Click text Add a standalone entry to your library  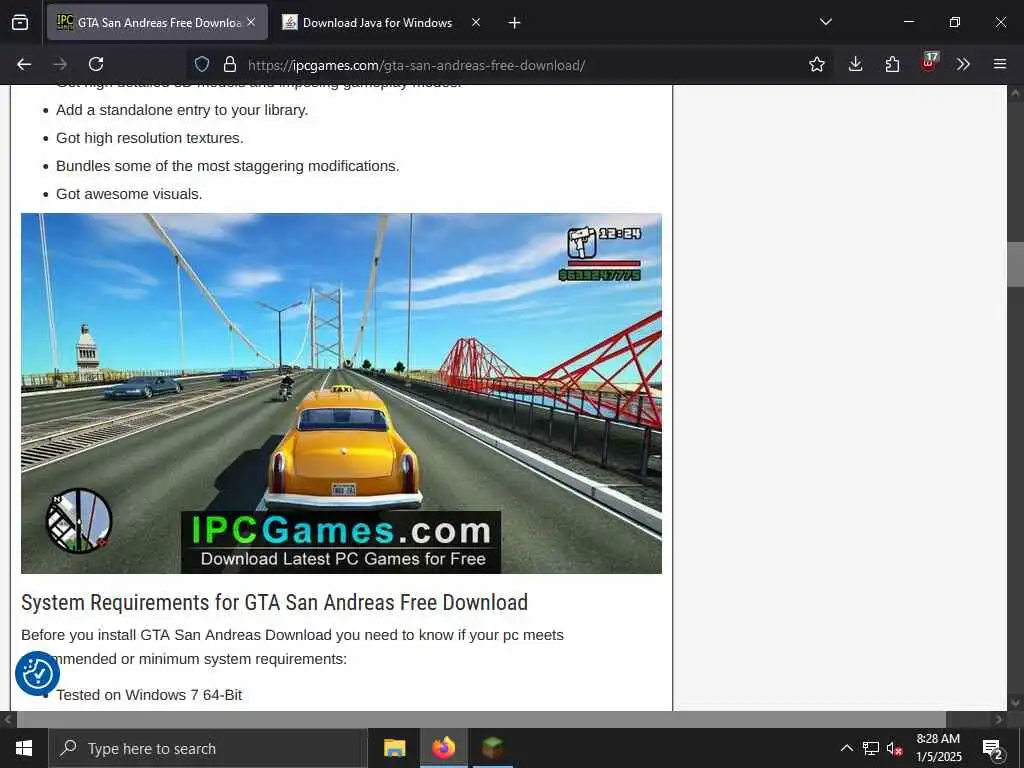coord(182,110)
